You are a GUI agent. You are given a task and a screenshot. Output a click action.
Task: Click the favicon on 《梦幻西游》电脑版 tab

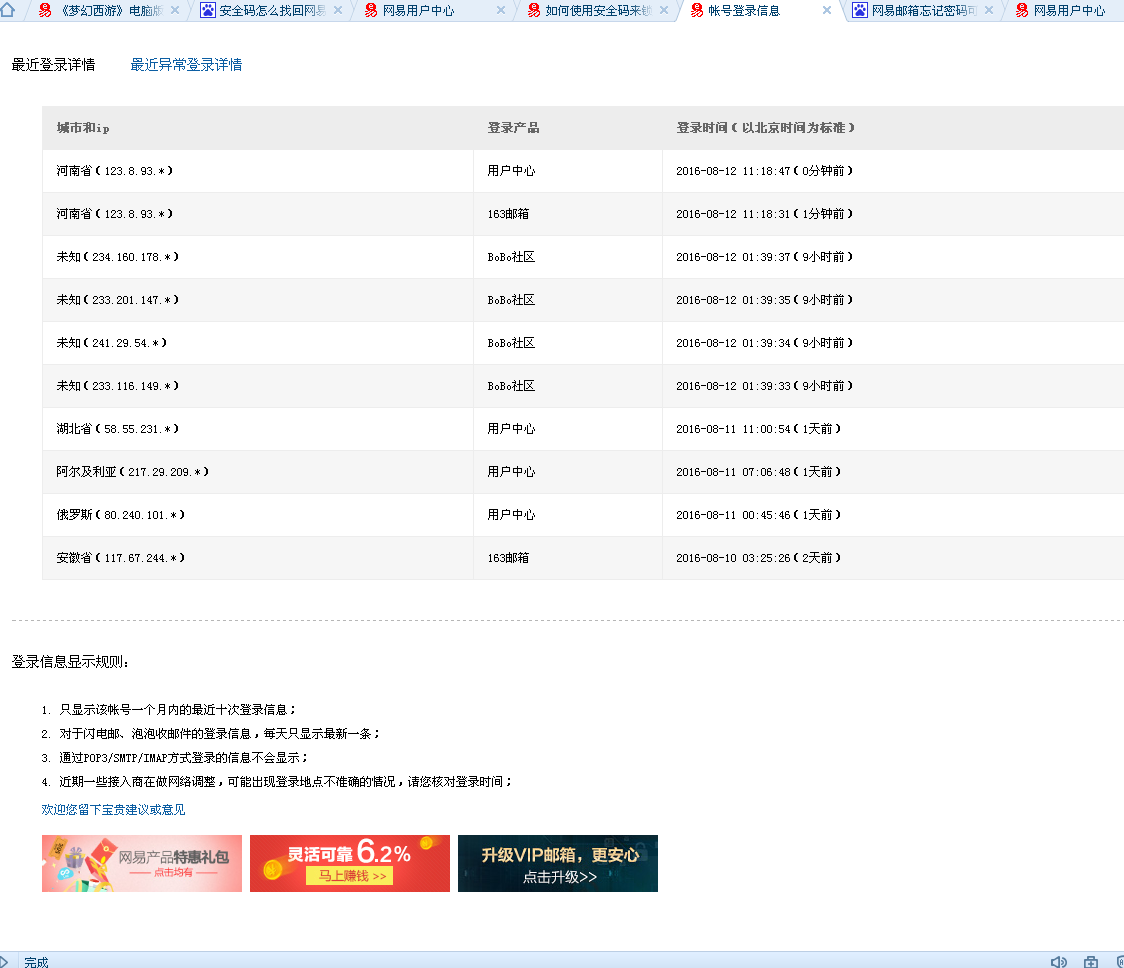click(44, 10)
